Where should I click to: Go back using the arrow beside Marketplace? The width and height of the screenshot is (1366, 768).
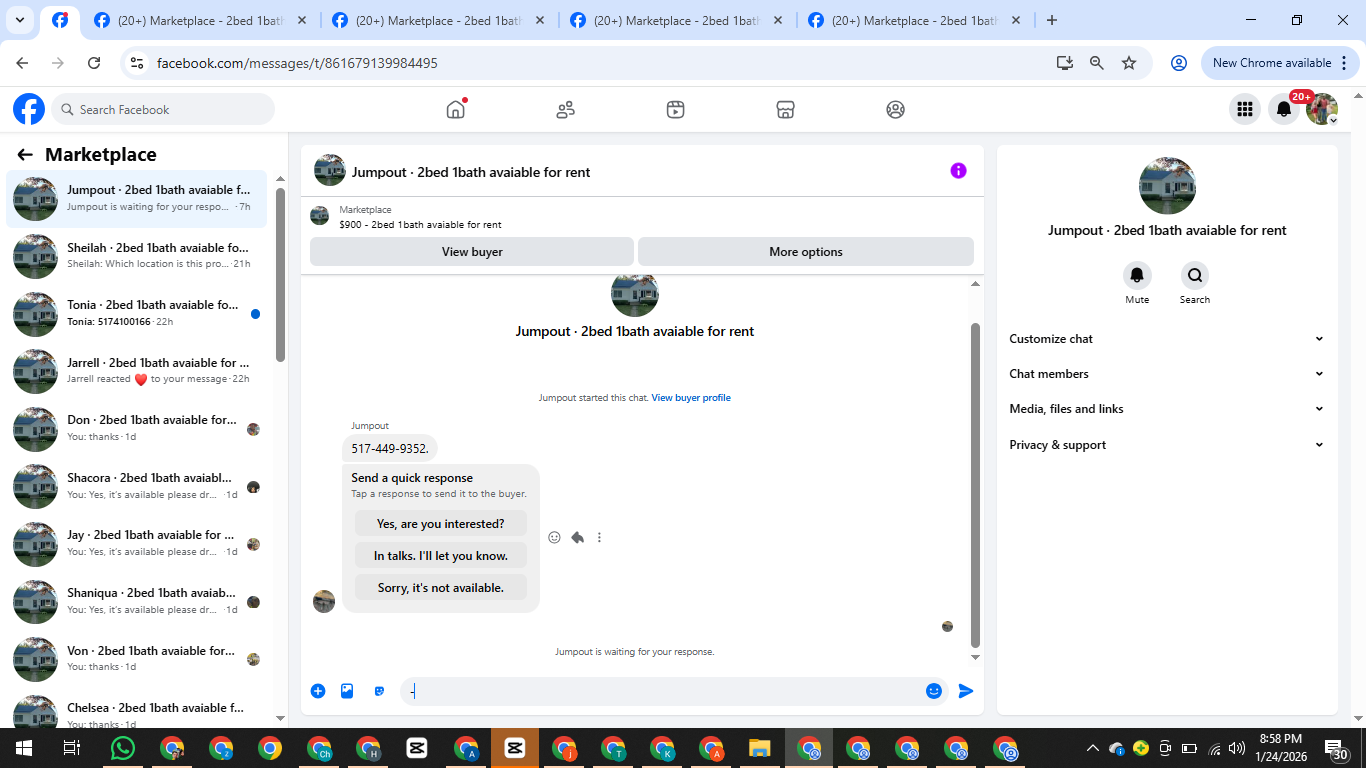(25, 154)
